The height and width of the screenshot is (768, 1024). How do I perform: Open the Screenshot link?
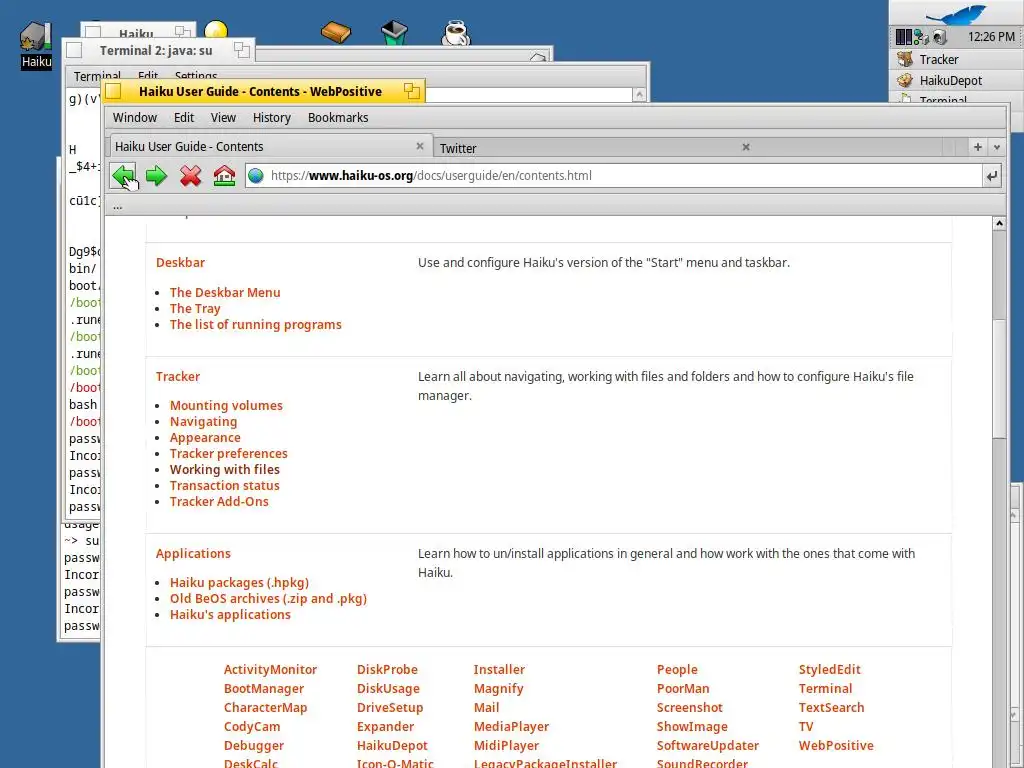click(690, 707)
